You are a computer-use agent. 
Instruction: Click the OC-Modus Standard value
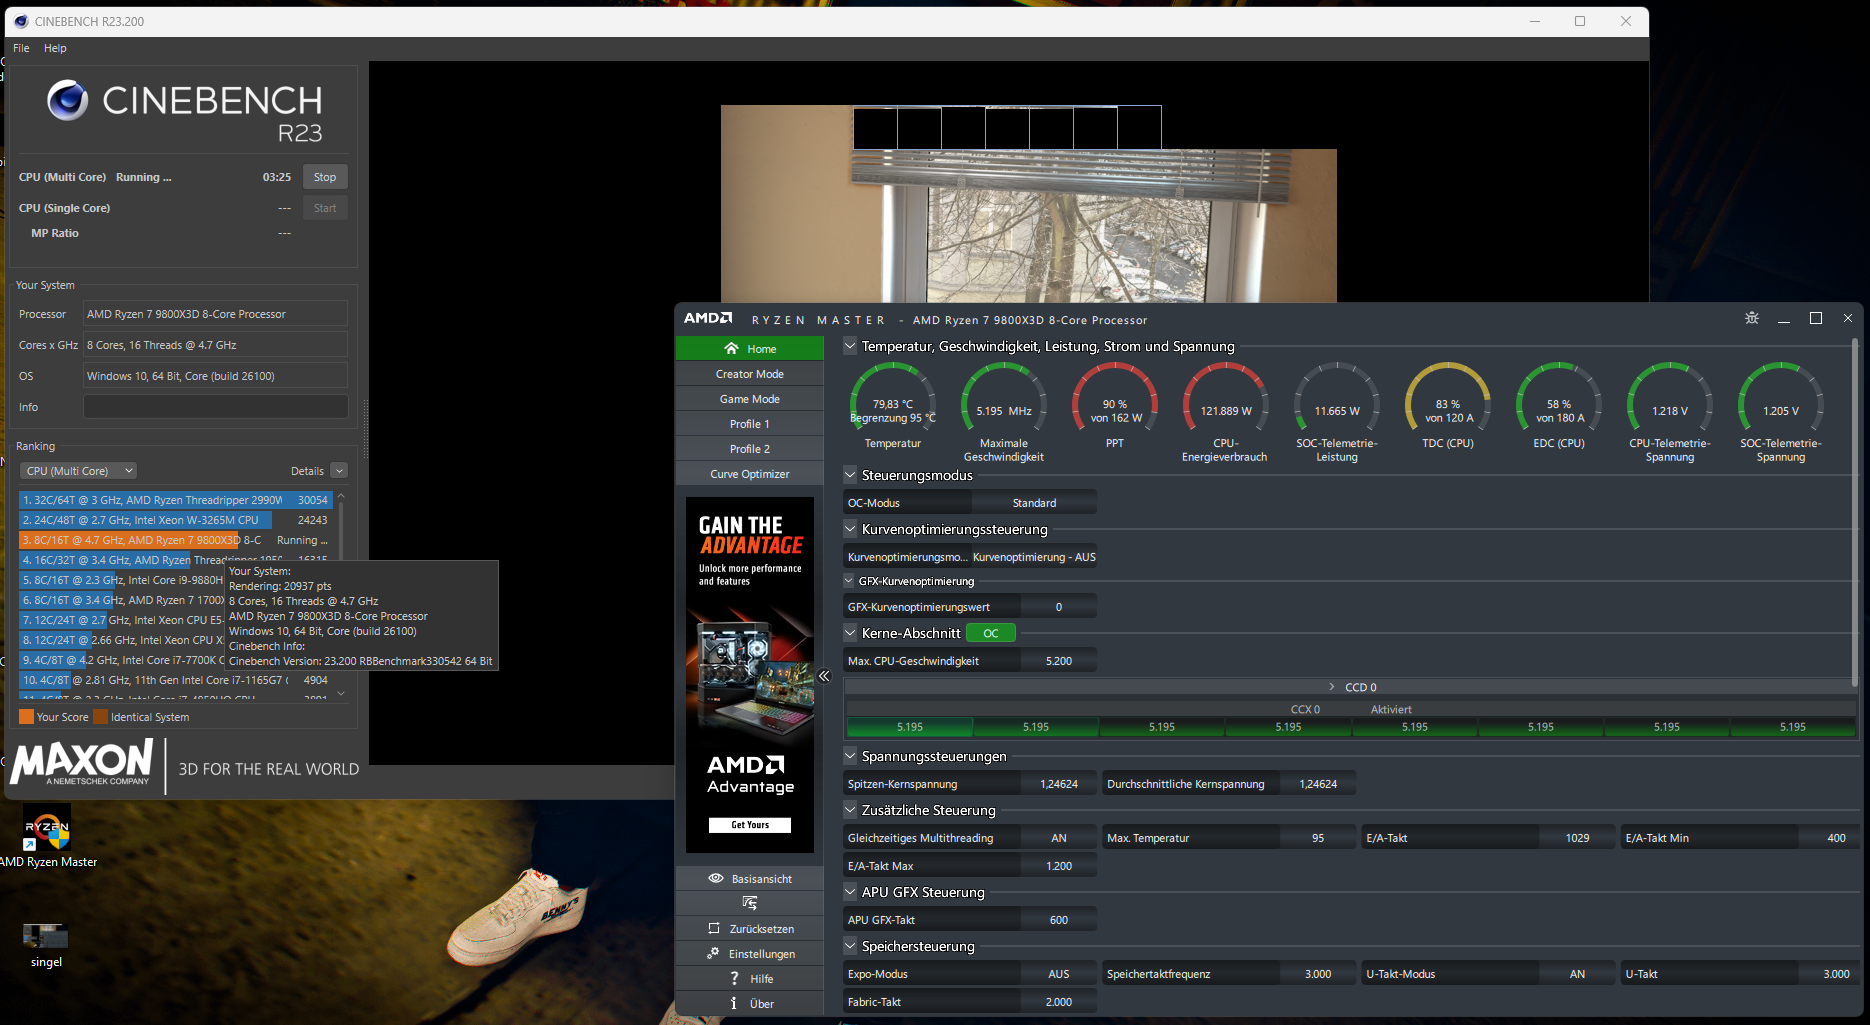click(x=1034, y=503)
